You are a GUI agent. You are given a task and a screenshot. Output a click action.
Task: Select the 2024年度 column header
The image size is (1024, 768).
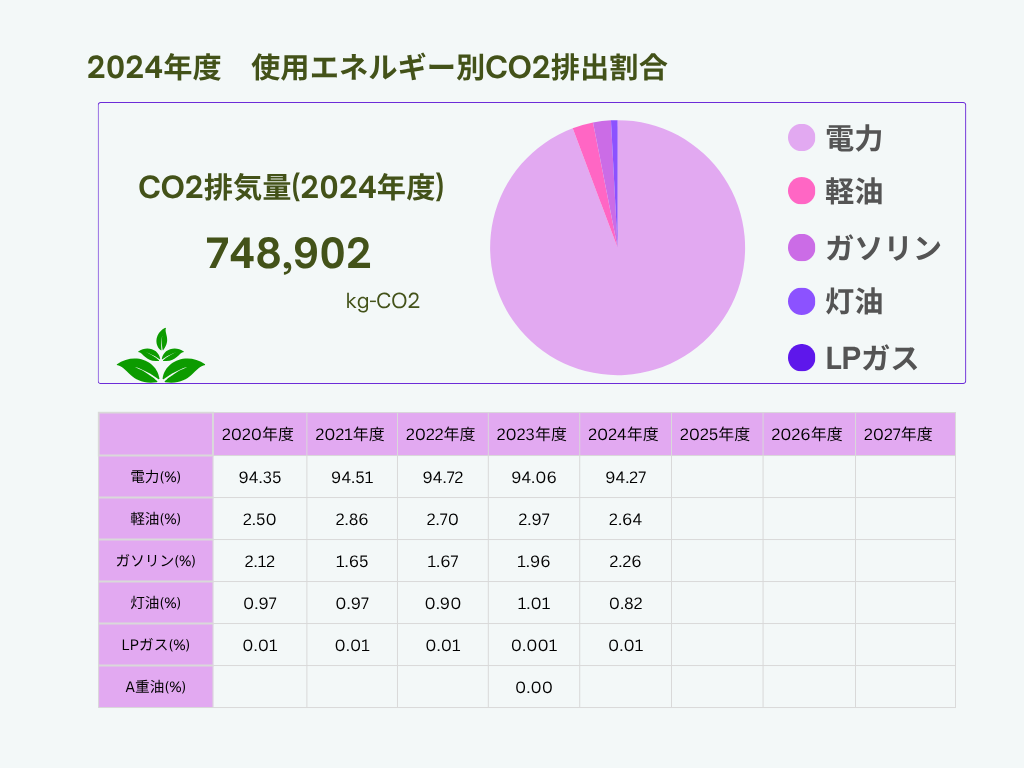click(x=624, y=435)
